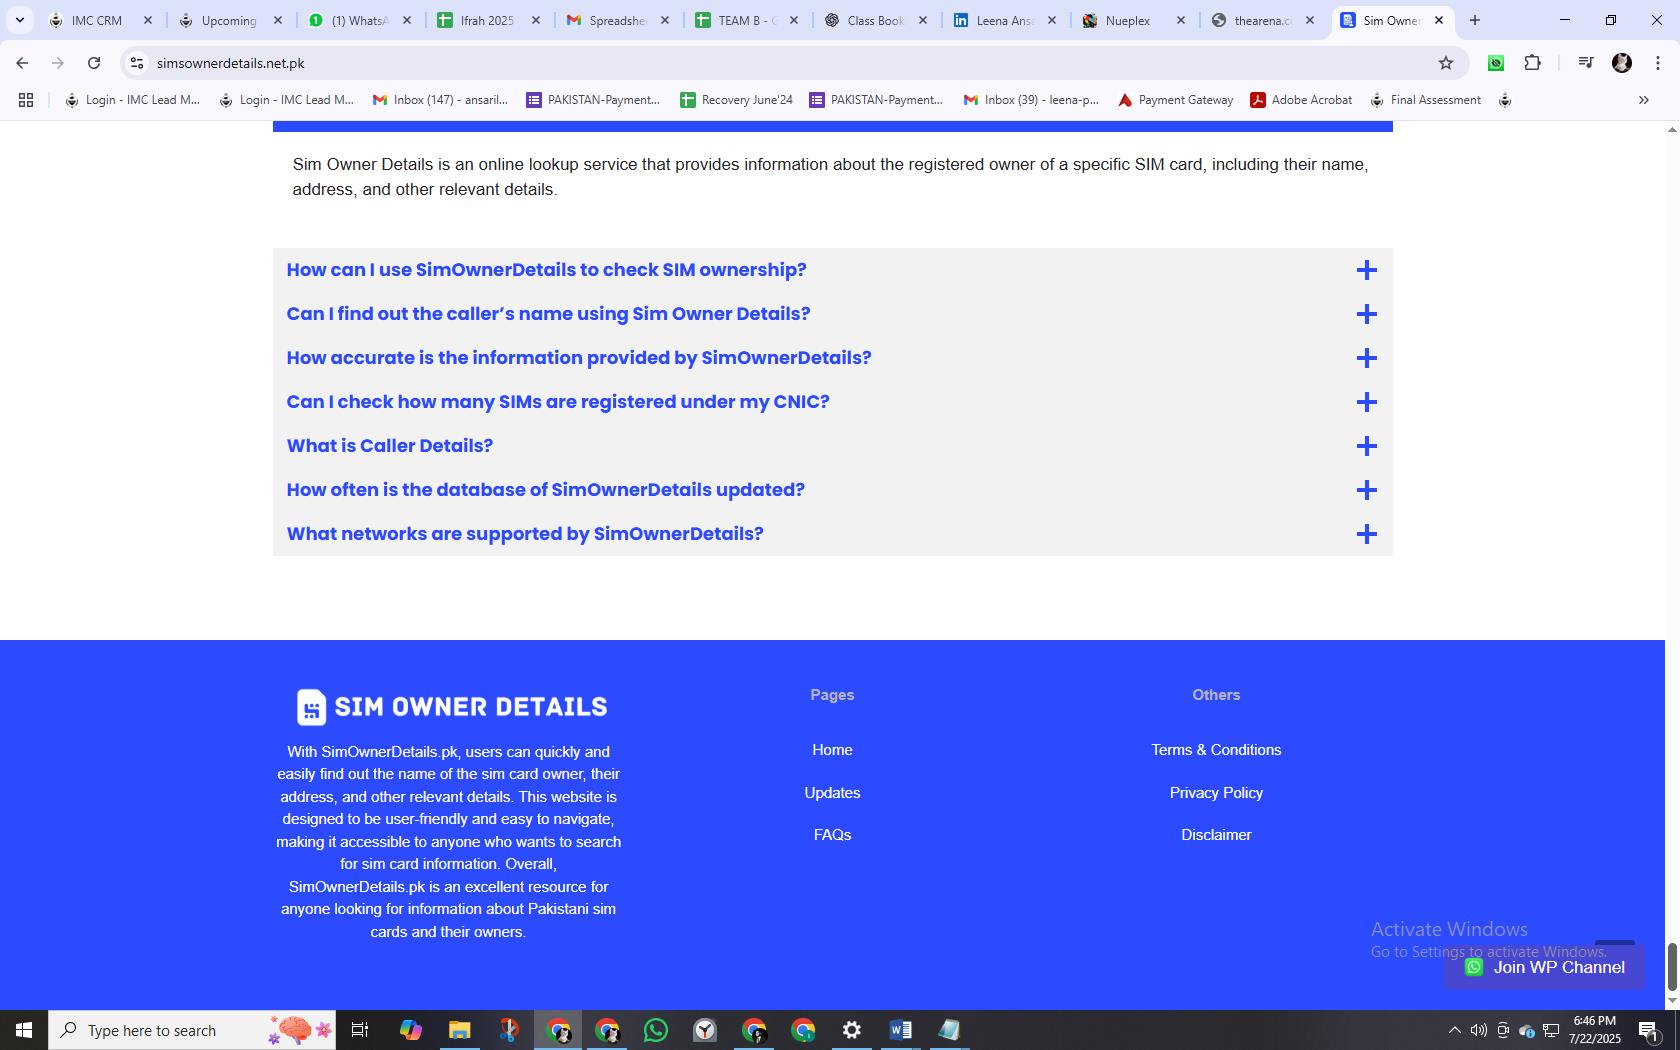This screenshot has height=1050, width=1680.
Task: Open the FAQs footer link
Action: point(832,835)
